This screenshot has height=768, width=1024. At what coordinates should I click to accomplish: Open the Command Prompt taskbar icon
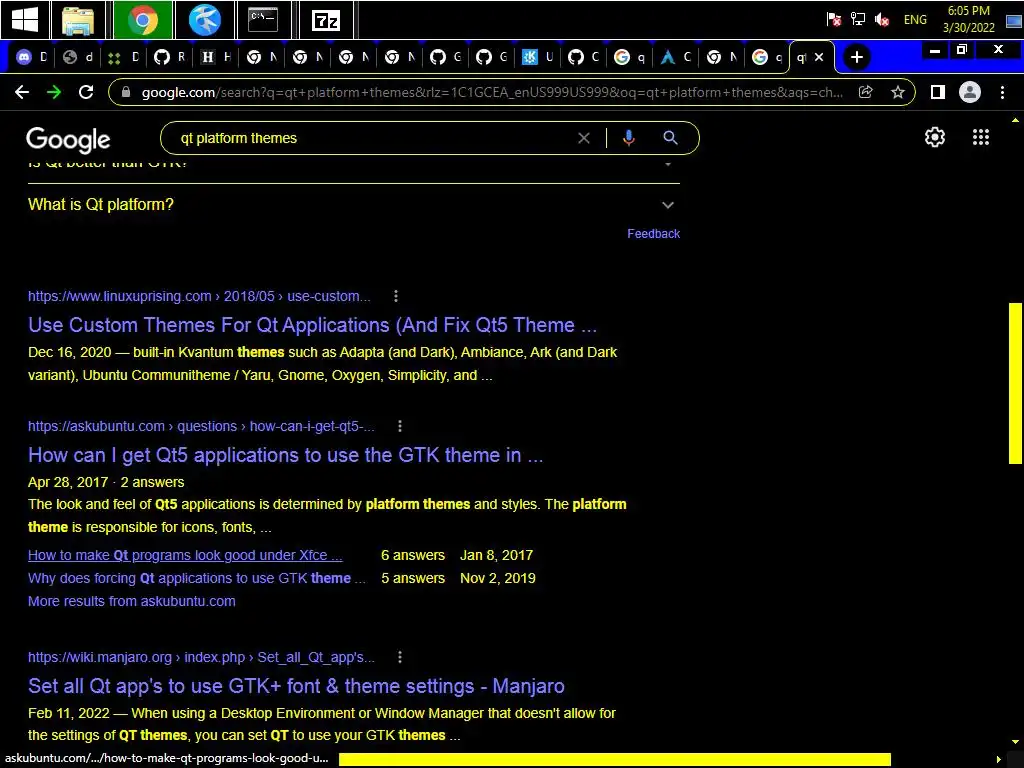click(263, 20)
